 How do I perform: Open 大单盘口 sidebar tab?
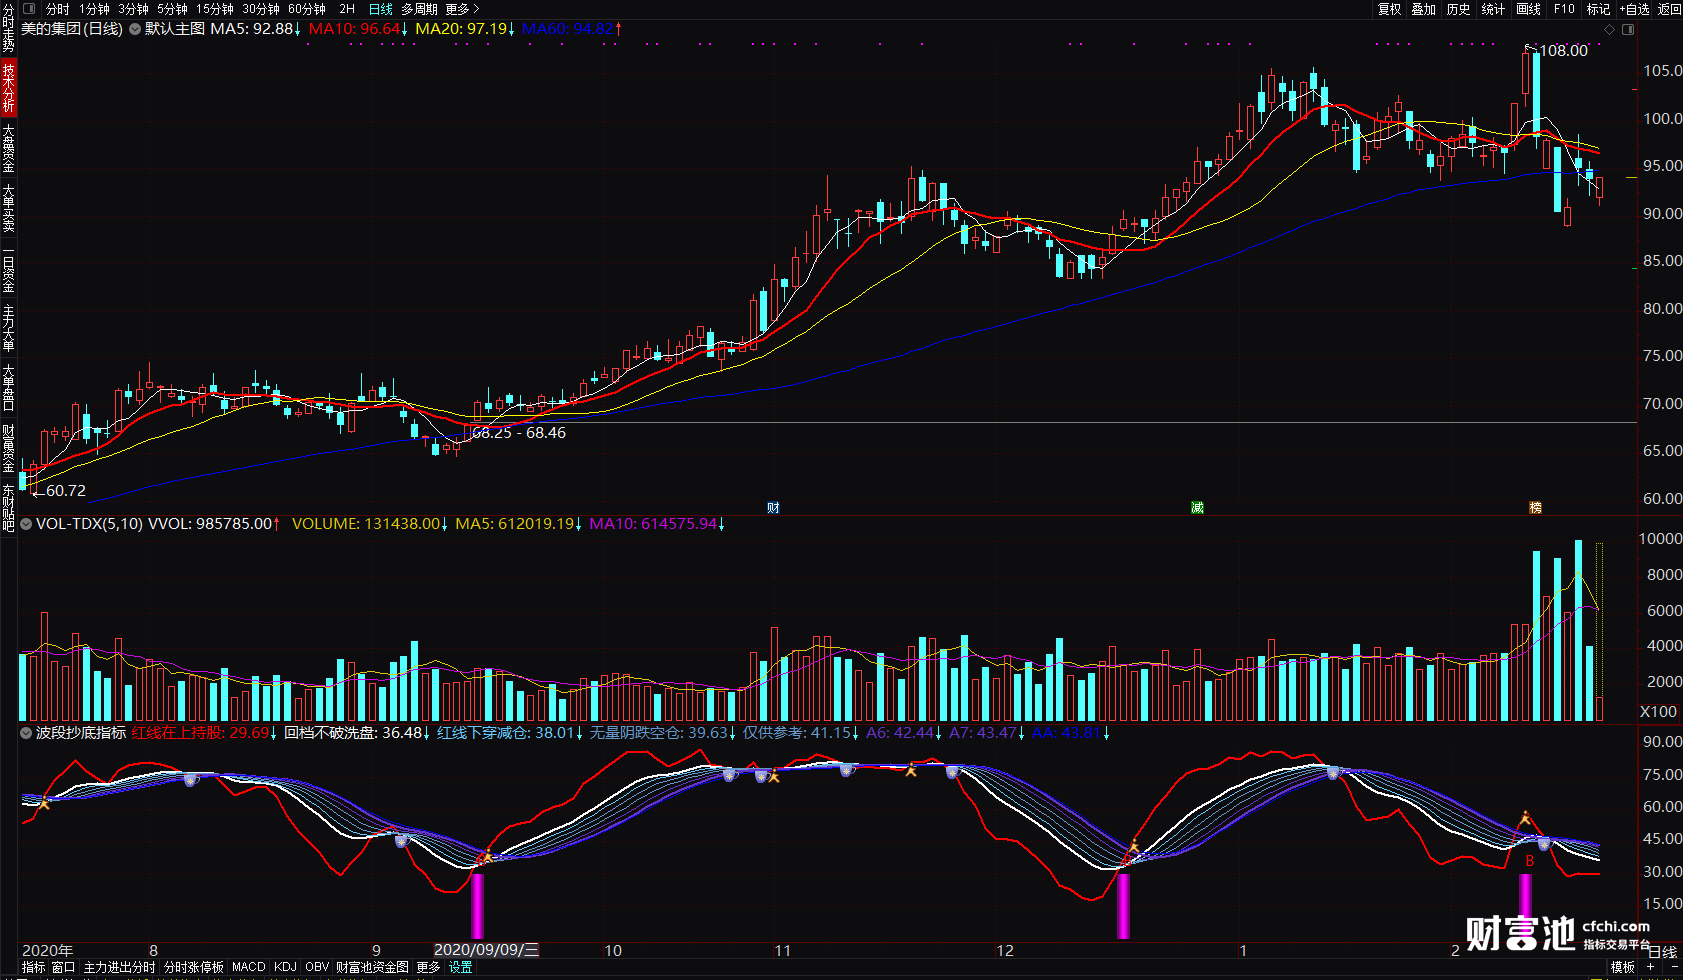pyautogui.click(x=8, y=388)
